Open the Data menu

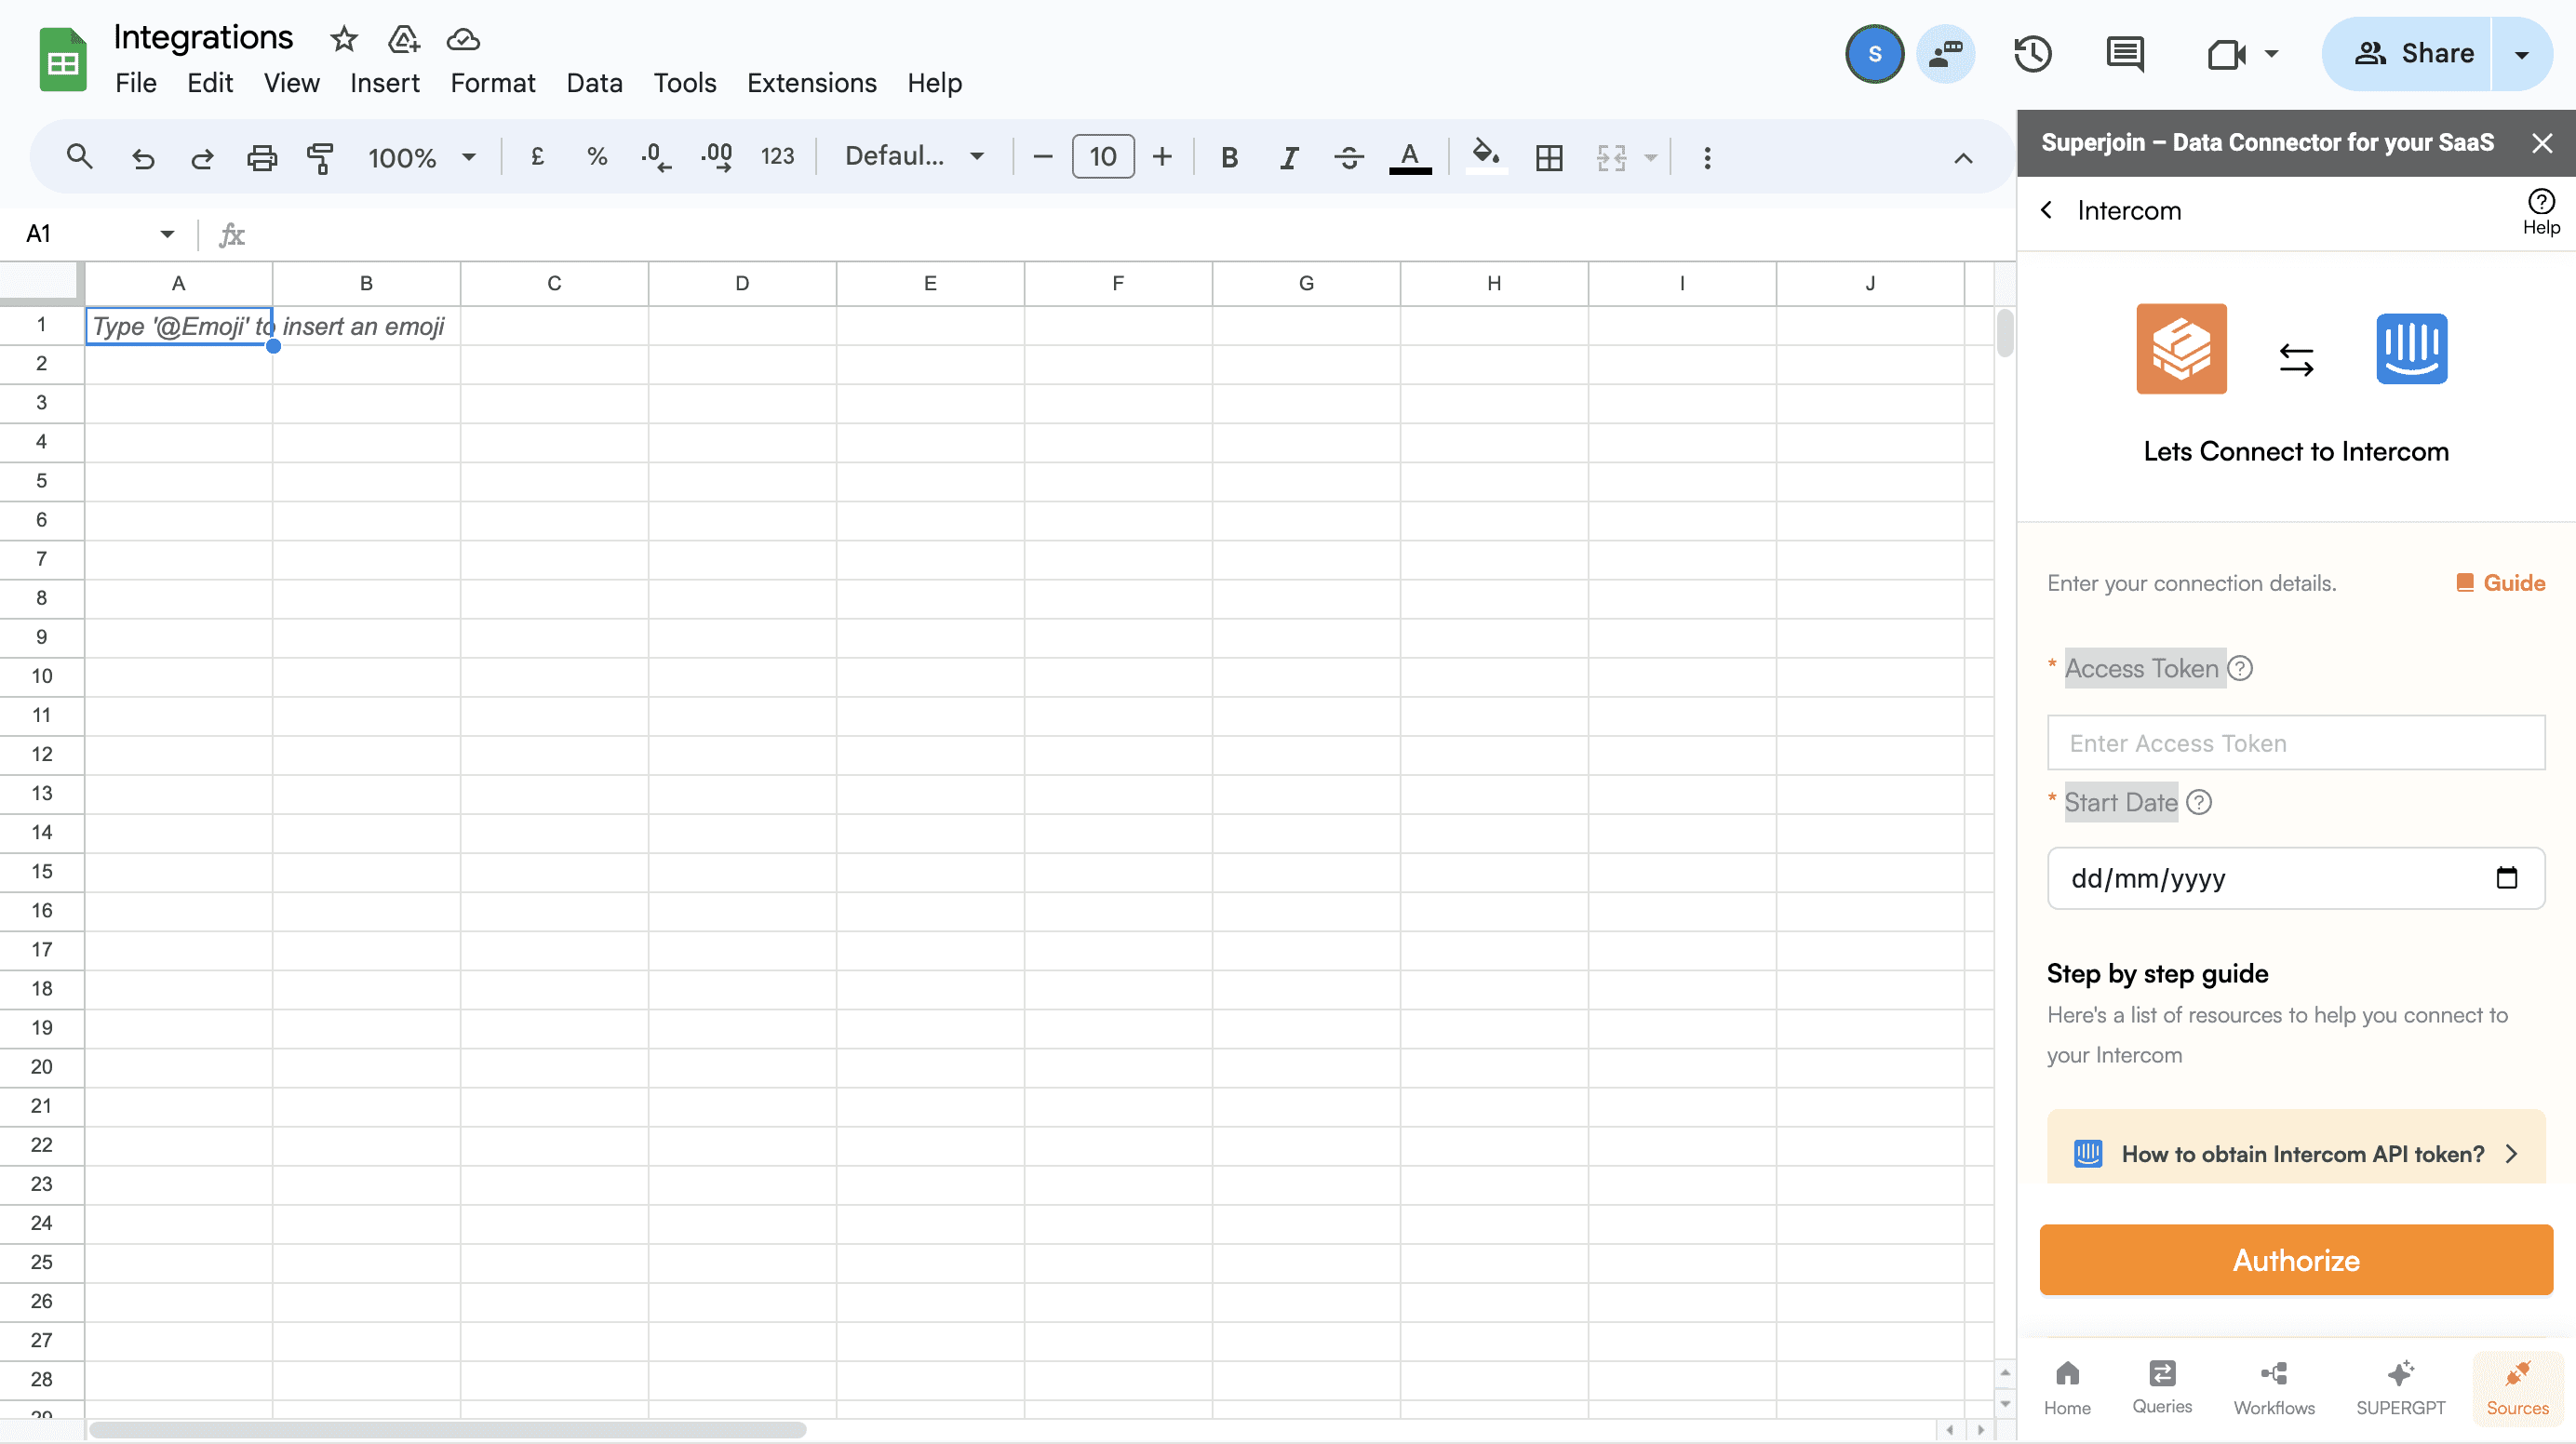(594, 83)
